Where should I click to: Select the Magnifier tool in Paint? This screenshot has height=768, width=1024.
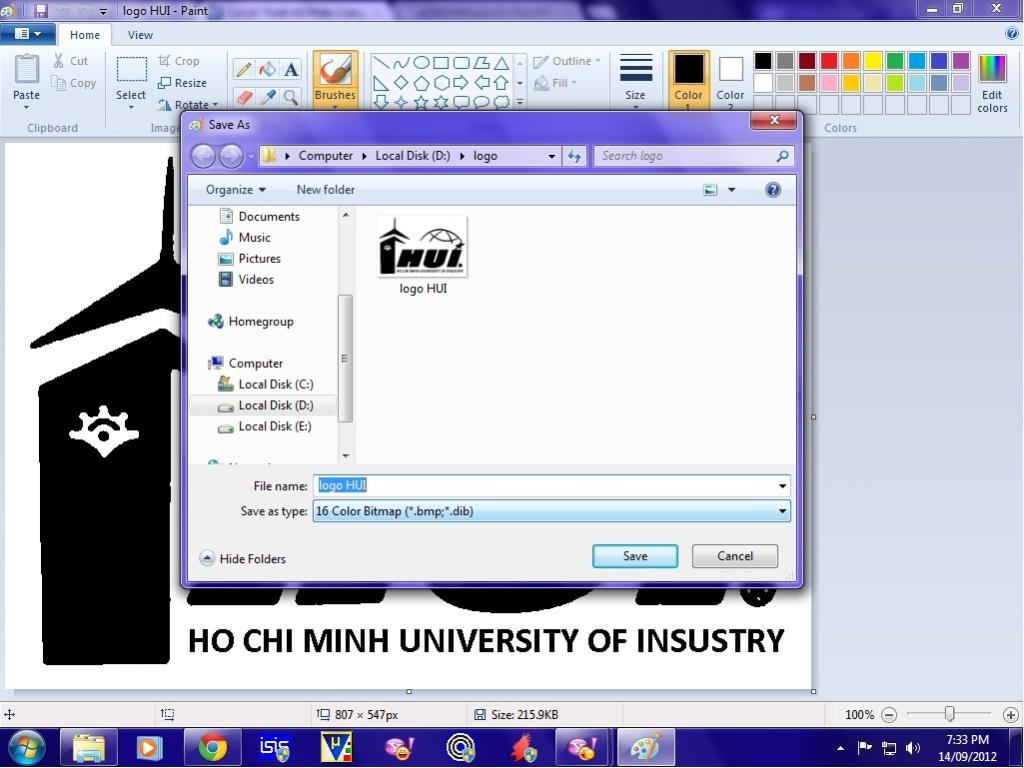(x=291, y=97)
